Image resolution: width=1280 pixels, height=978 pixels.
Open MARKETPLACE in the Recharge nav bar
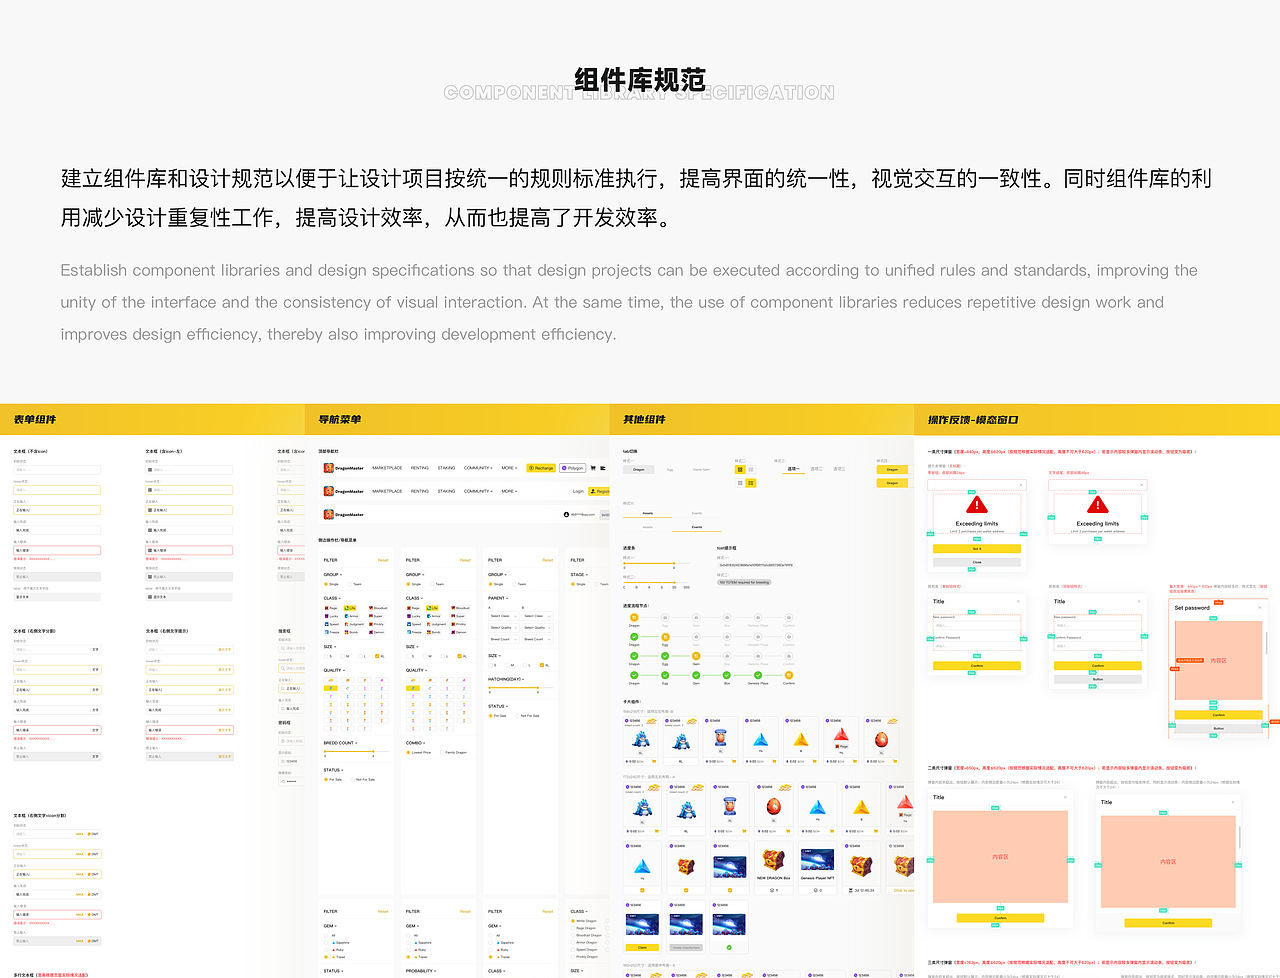387,468
